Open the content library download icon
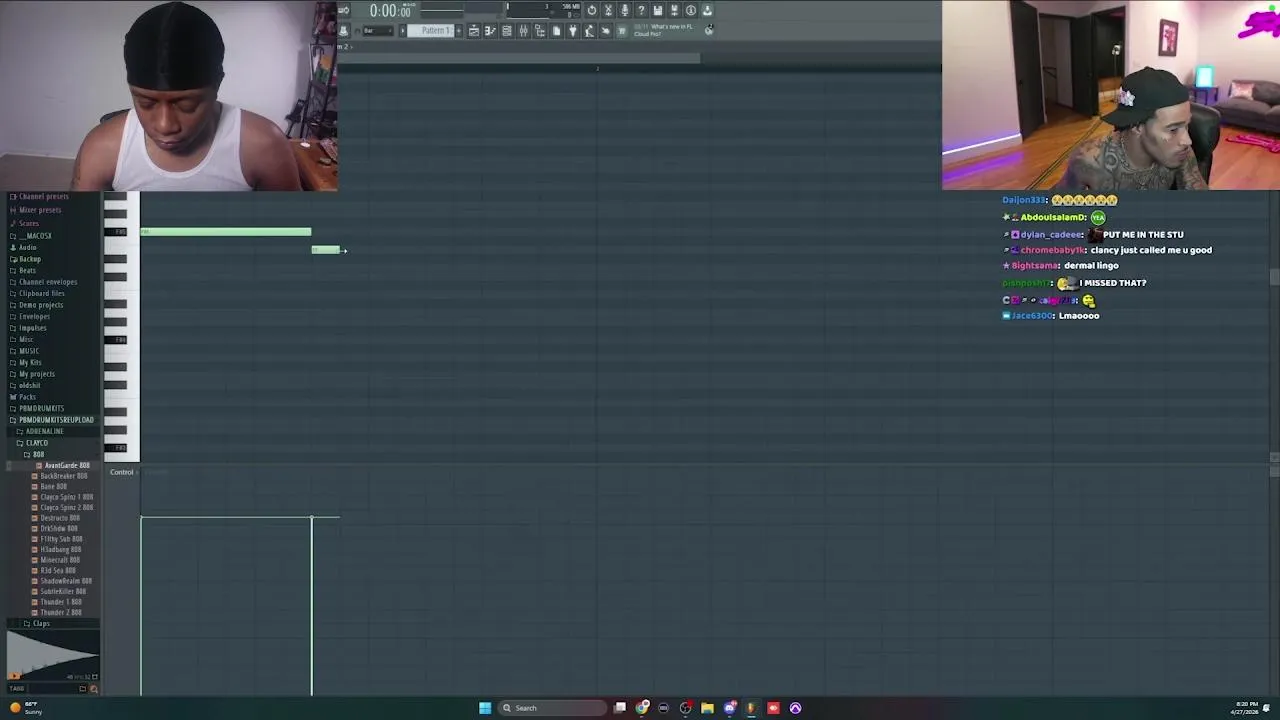Image resolution: width=1280 pixels, height=720 pixels. 707,10
